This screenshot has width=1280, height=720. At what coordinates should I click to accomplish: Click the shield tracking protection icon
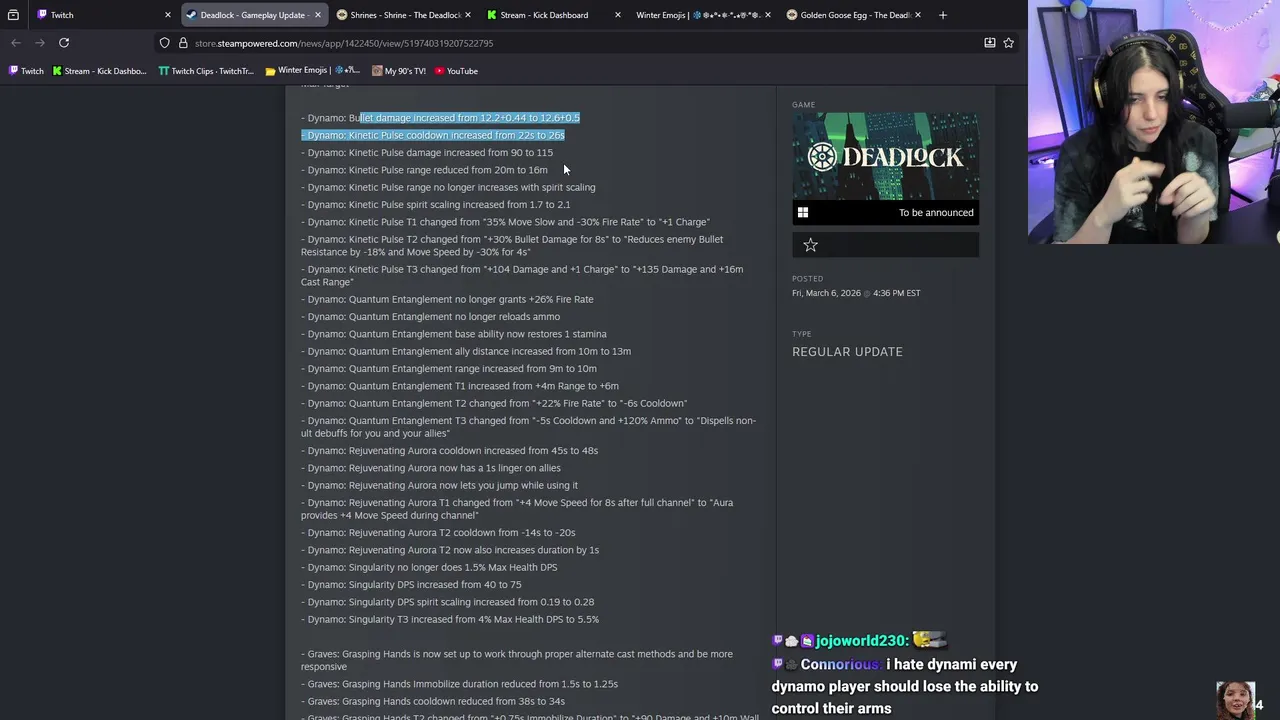164,43
